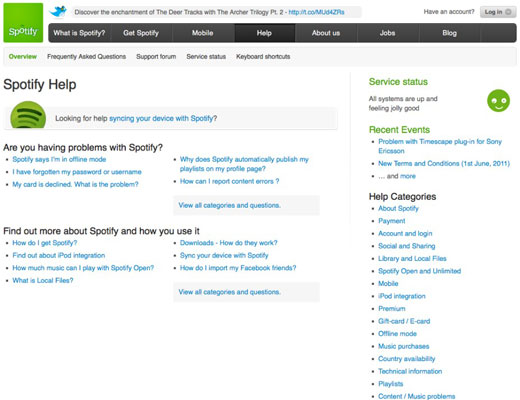The image size is (520, 400).
Task: Switch to Frequently Asked Questions tab
Action: click(x=86, y=57)
